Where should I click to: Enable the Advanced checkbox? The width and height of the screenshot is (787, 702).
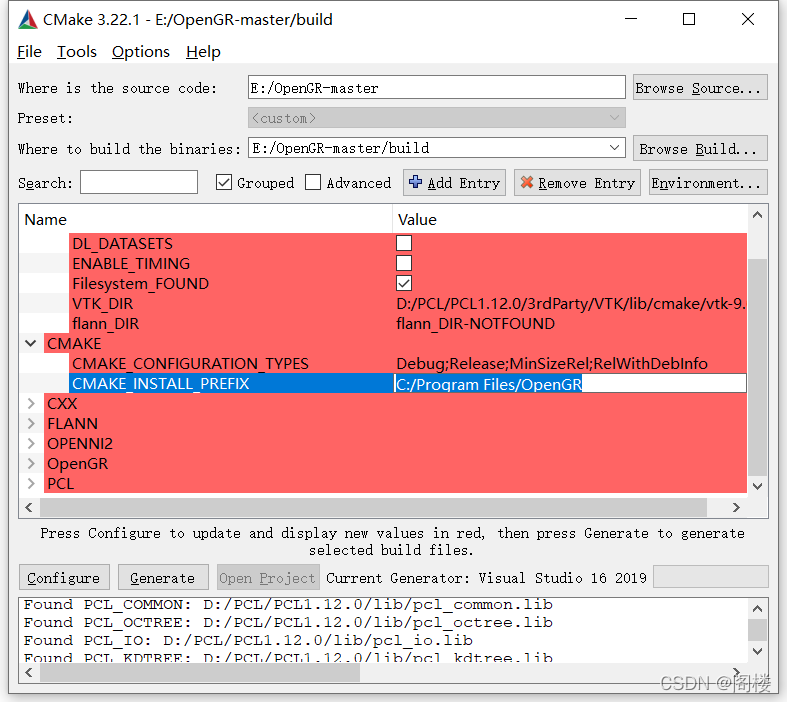point(313,183)
